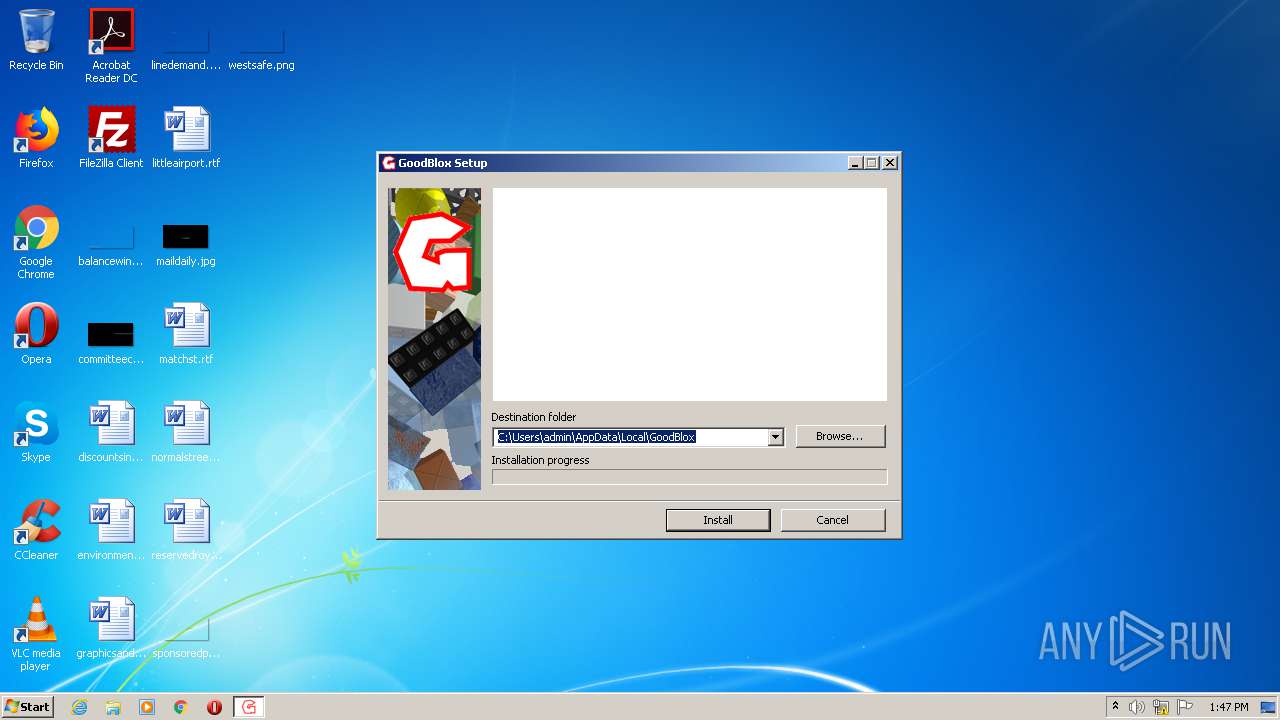Select maildaily.jpg image icon
Viewport: 1280px width, 720px height.
click(x=186, y=246)
